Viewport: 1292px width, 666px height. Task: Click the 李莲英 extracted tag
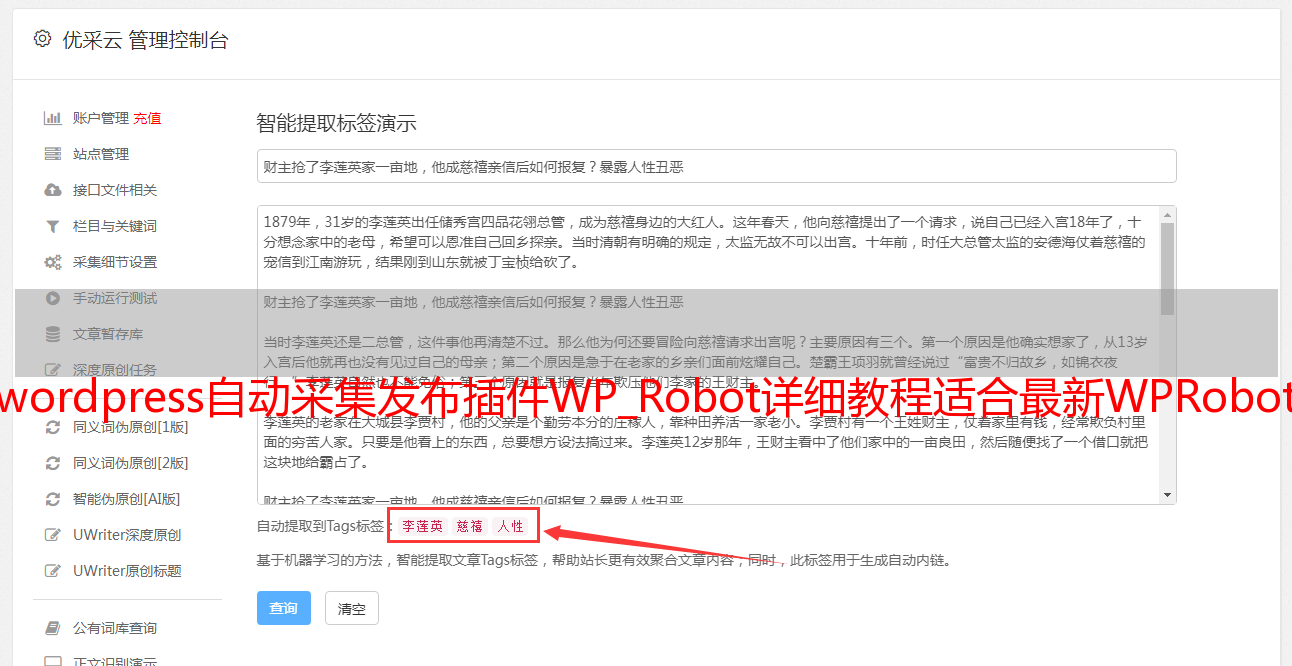423,526
